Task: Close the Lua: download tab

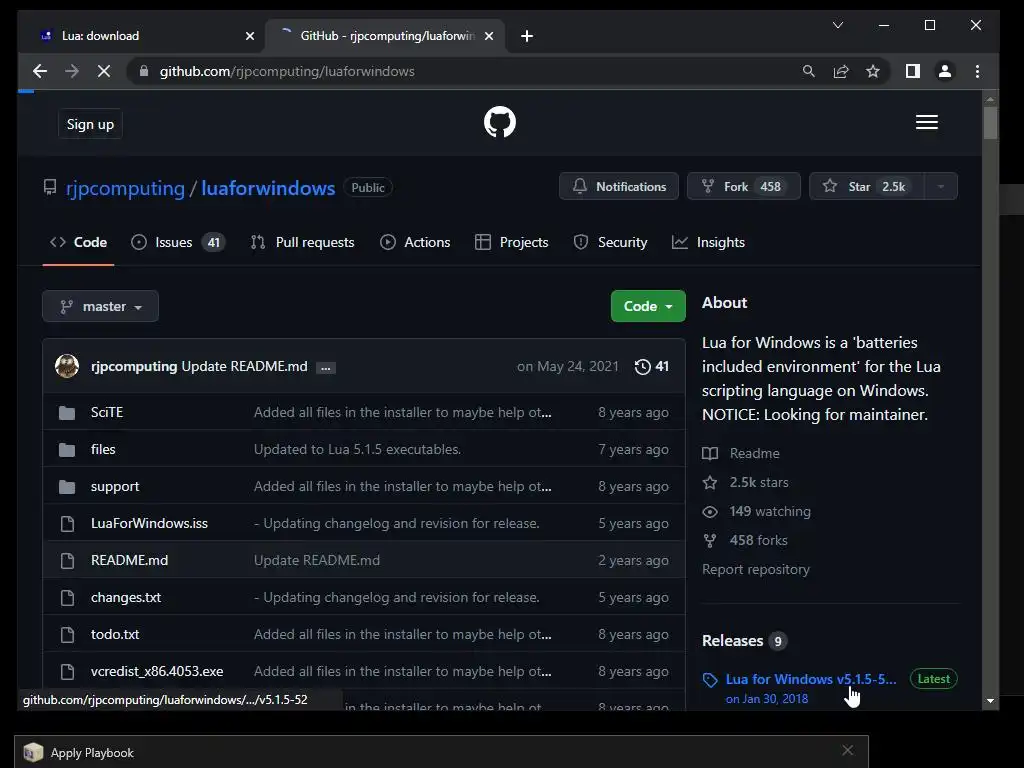Action: coord(249,36)
